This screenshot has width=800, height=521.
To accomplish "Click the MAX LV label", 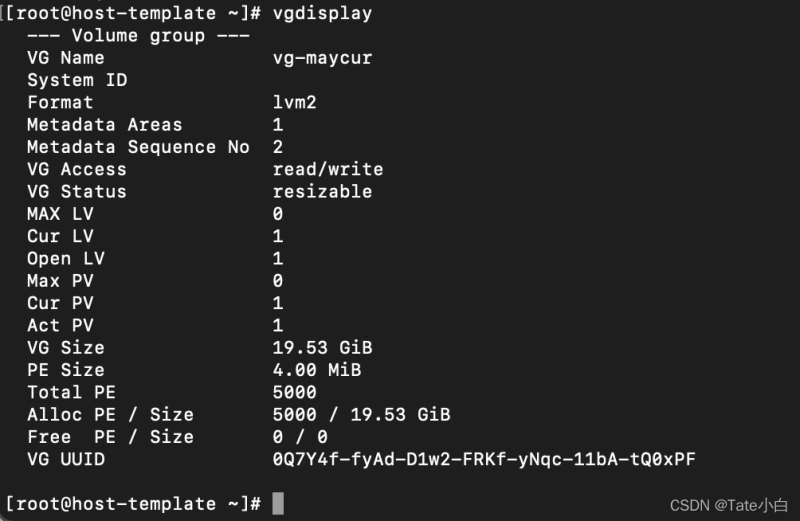I will click(60, 214).
